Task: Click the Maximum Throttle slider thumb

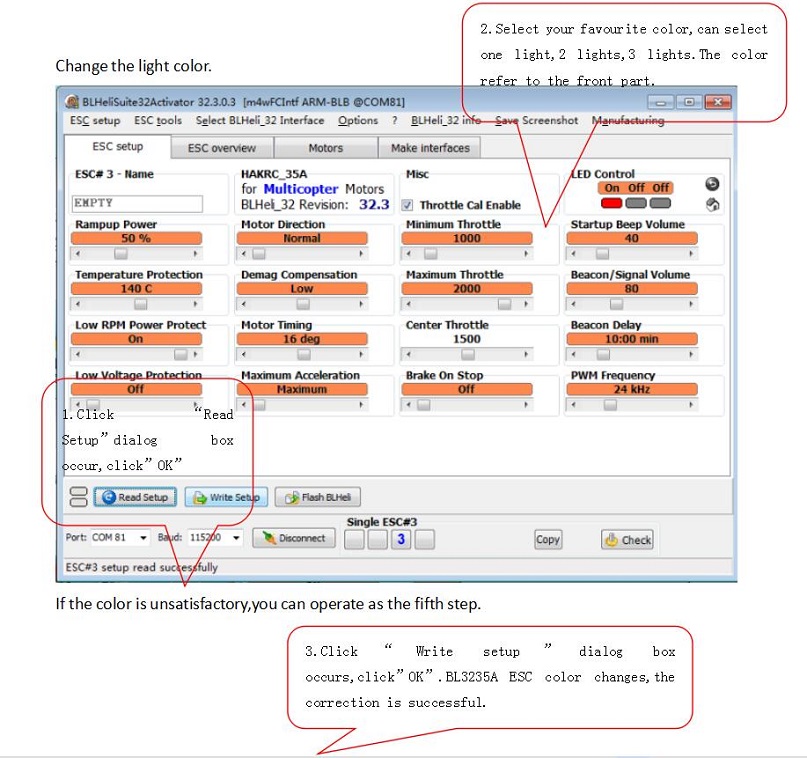Action: click(504, 304)
